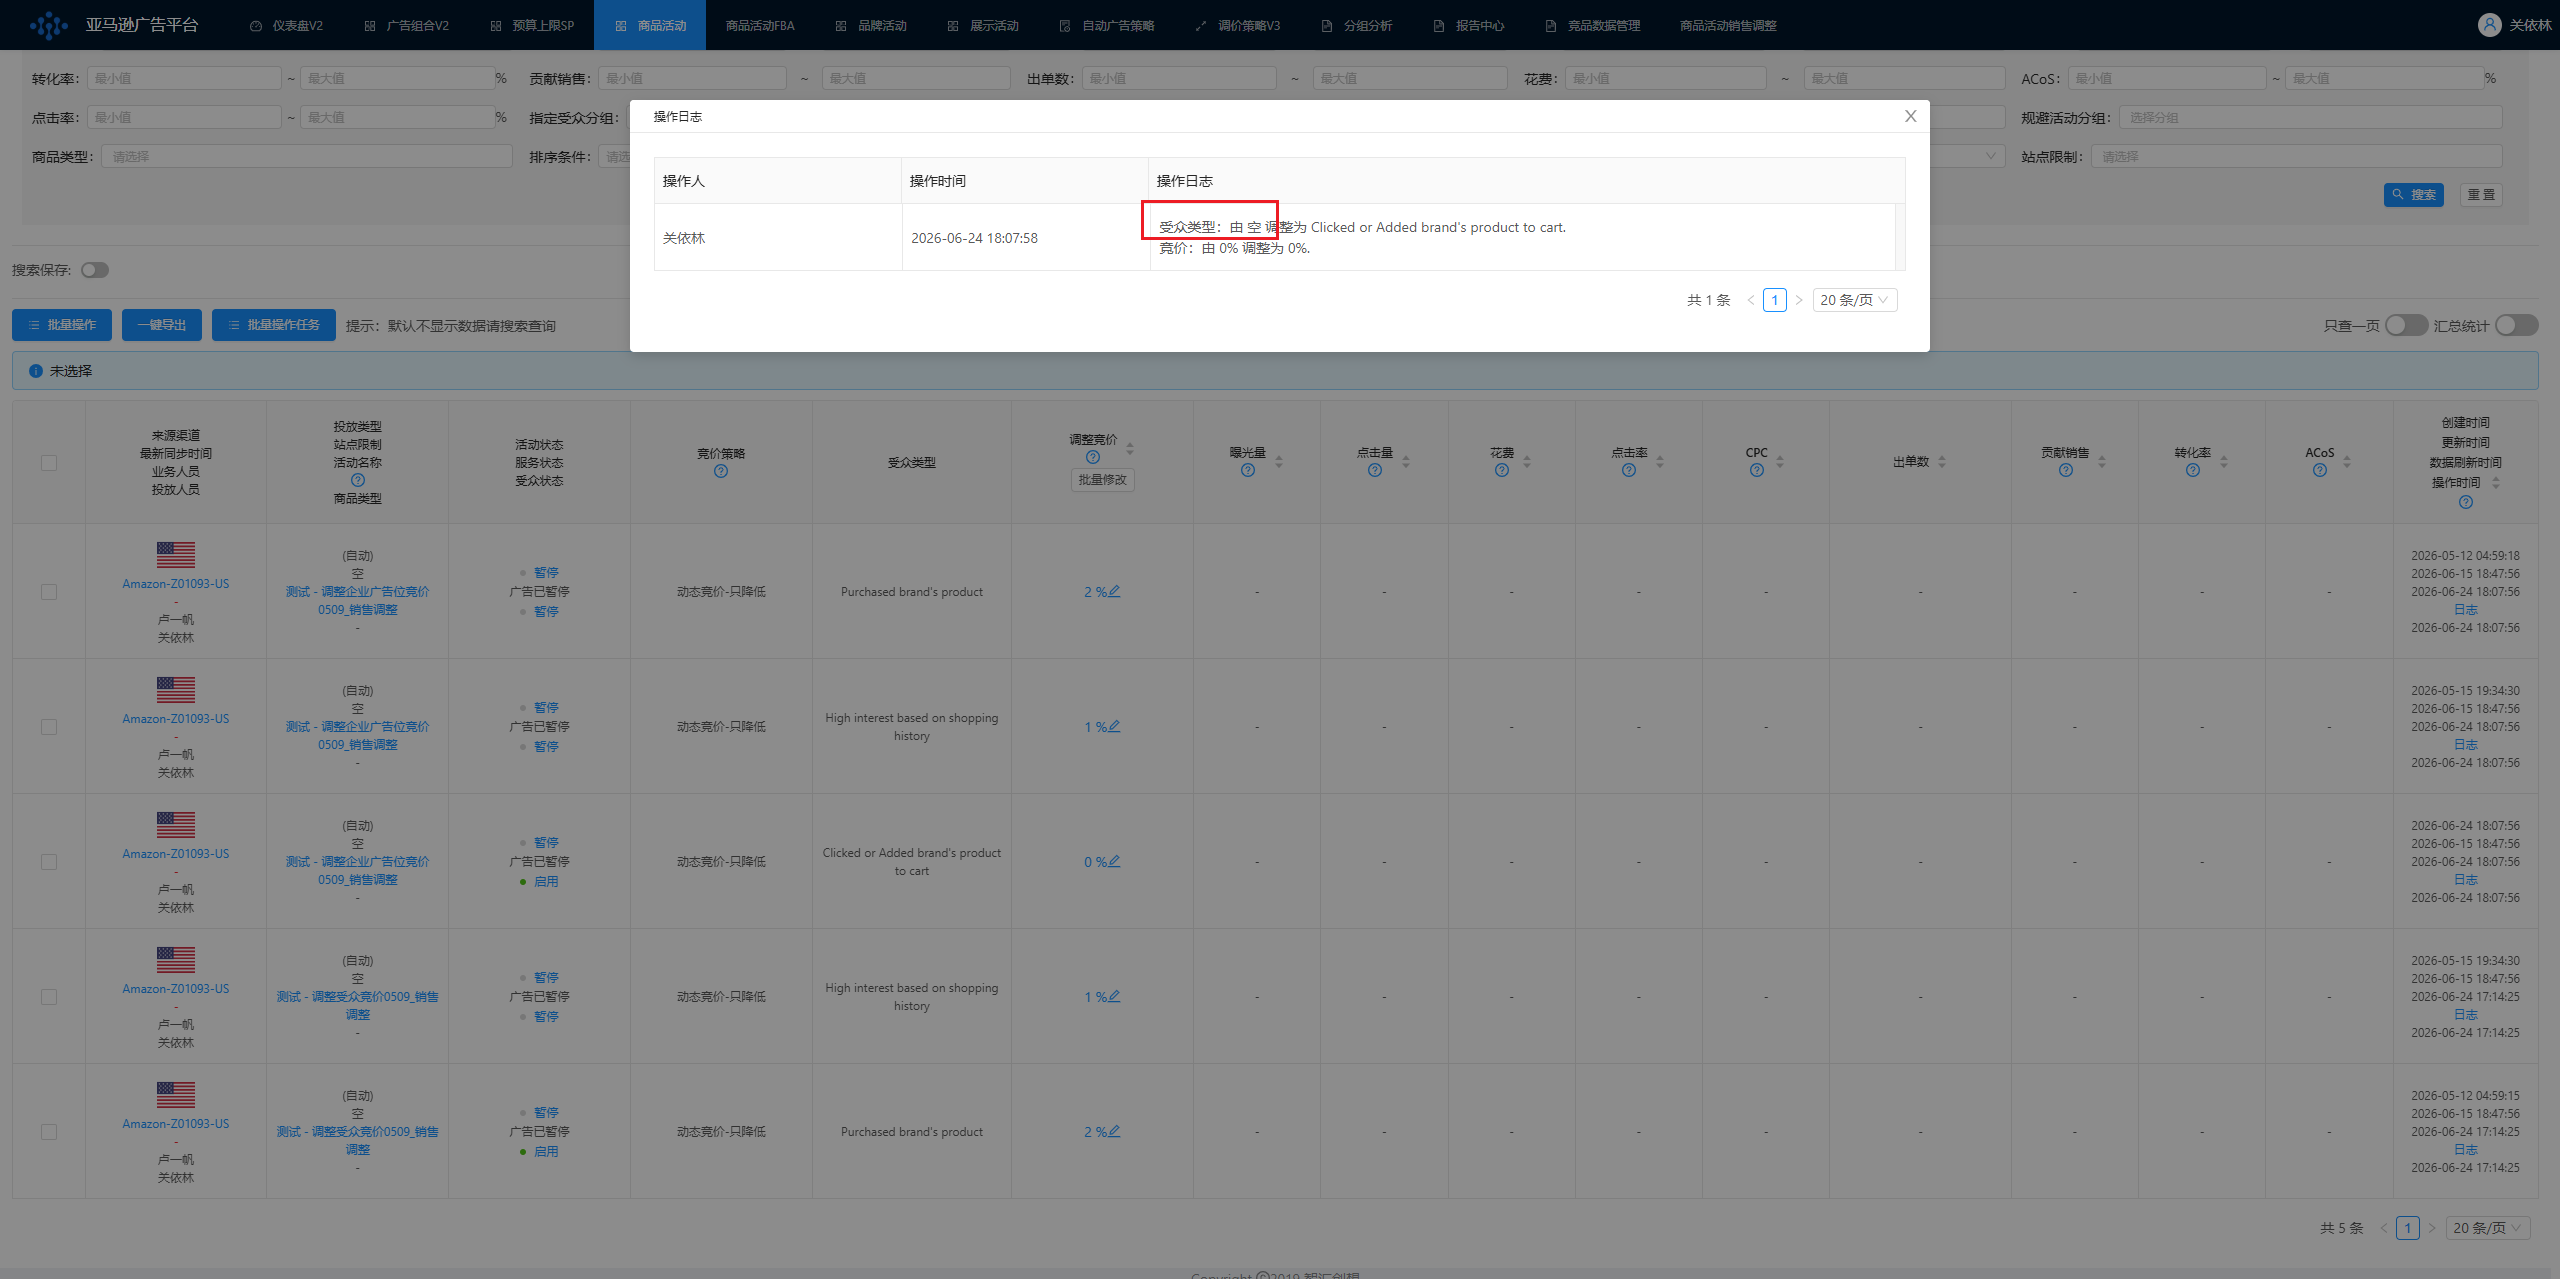Image resolution: width=2560 pixels, height=1279 pixels.
Task: Click the help icon under 转化率 header
Action: pos(2192,470)
